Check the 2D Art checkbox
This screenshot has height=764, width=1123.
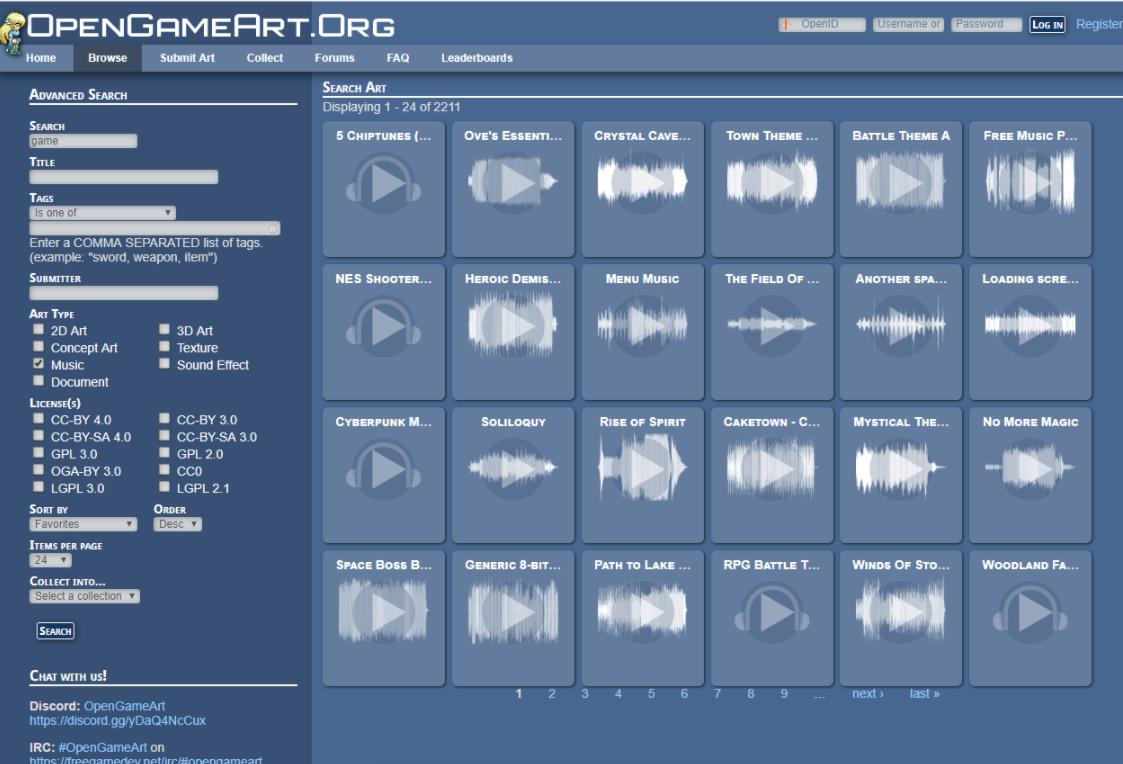(x=39, y=329)
